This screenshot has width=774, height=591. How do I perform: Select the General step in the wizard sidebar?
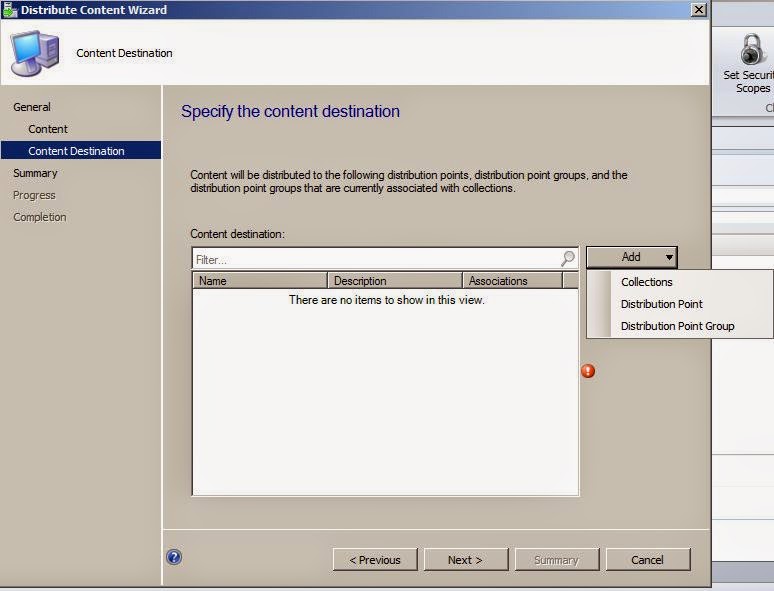point(32,107)
